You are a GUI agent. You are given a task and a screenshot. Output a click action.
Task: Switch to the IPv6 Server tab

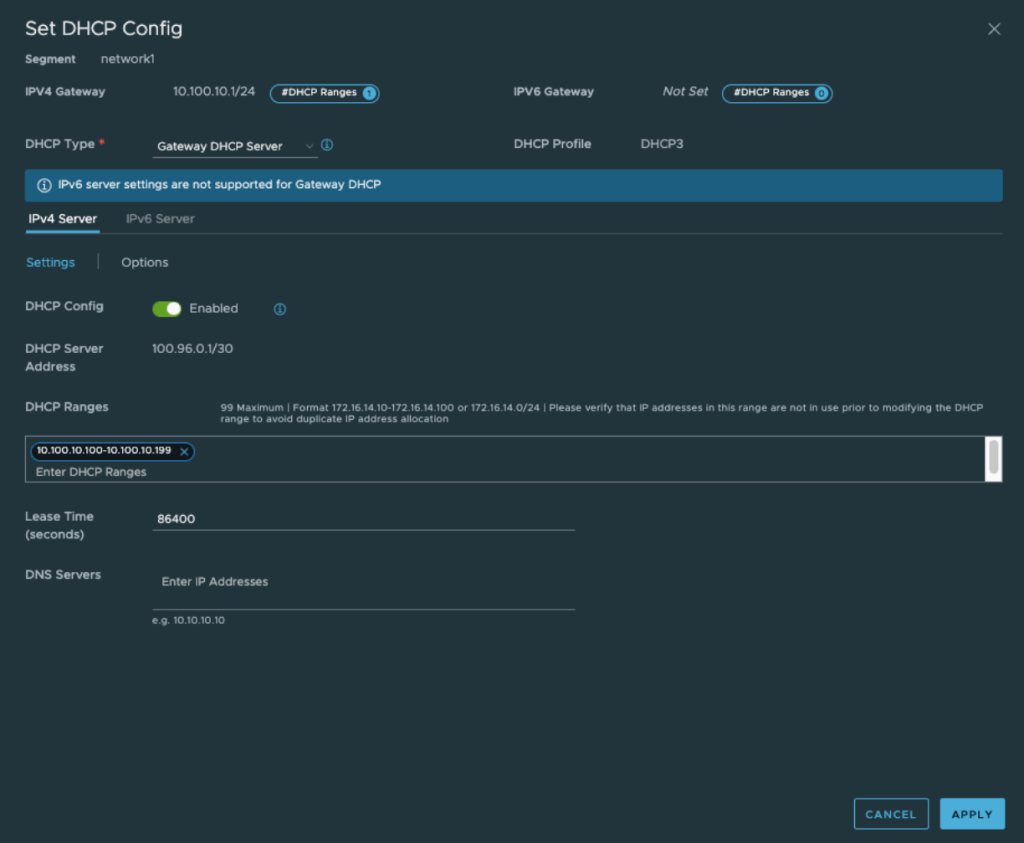coord(160,219)
